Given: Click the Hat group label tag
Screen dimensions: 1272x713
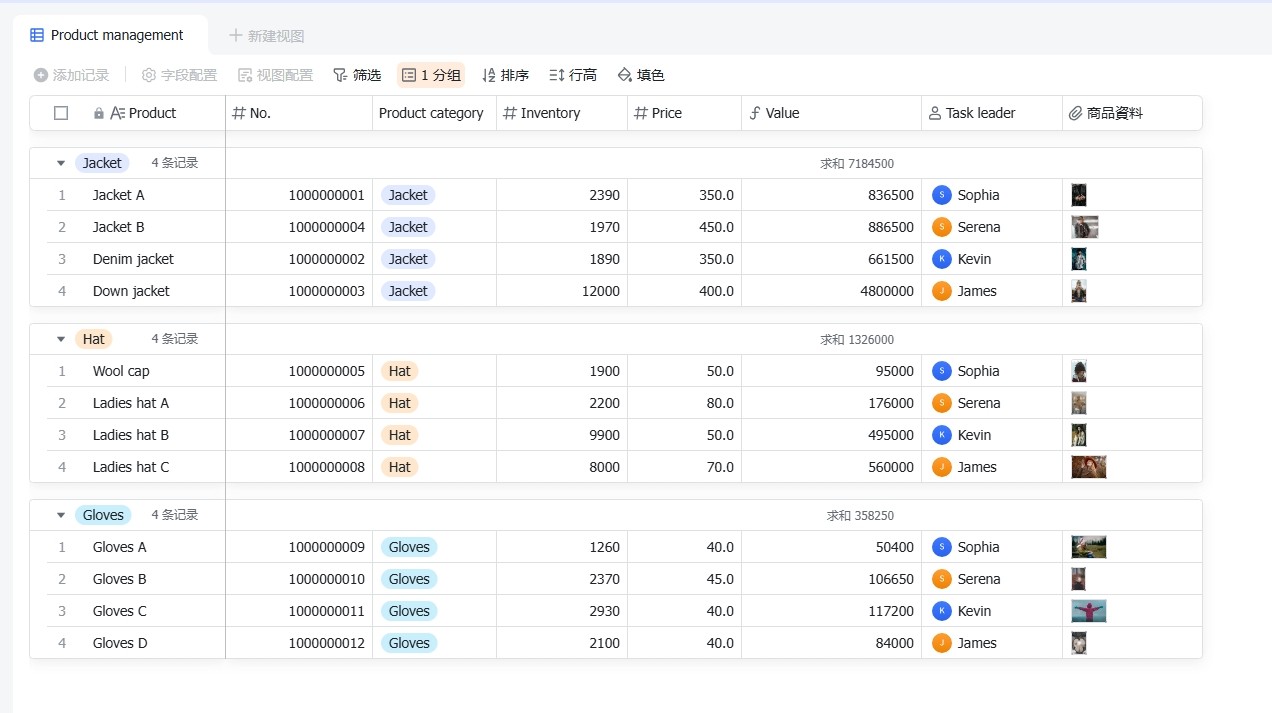Looking at the screenshot, I should point(94,339).
